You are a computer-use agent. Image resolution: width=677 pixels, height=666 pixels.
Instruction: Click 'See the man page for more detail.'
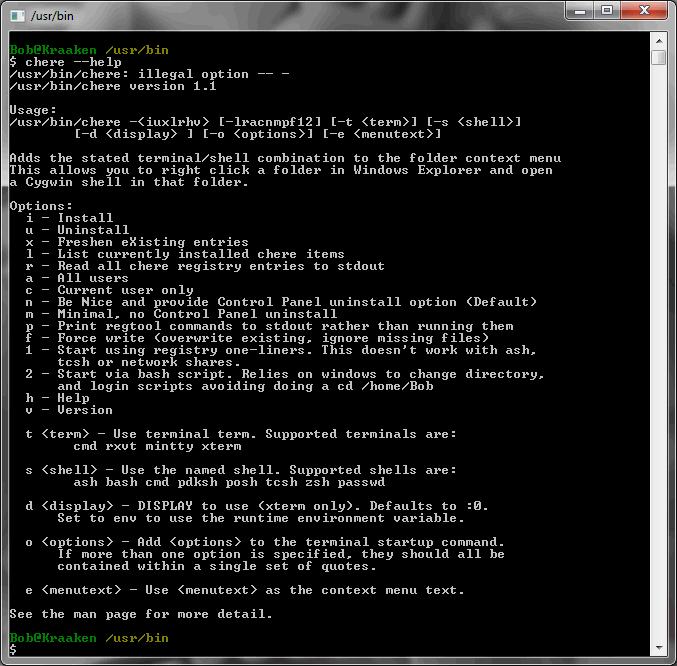click(x=141, y=614)
